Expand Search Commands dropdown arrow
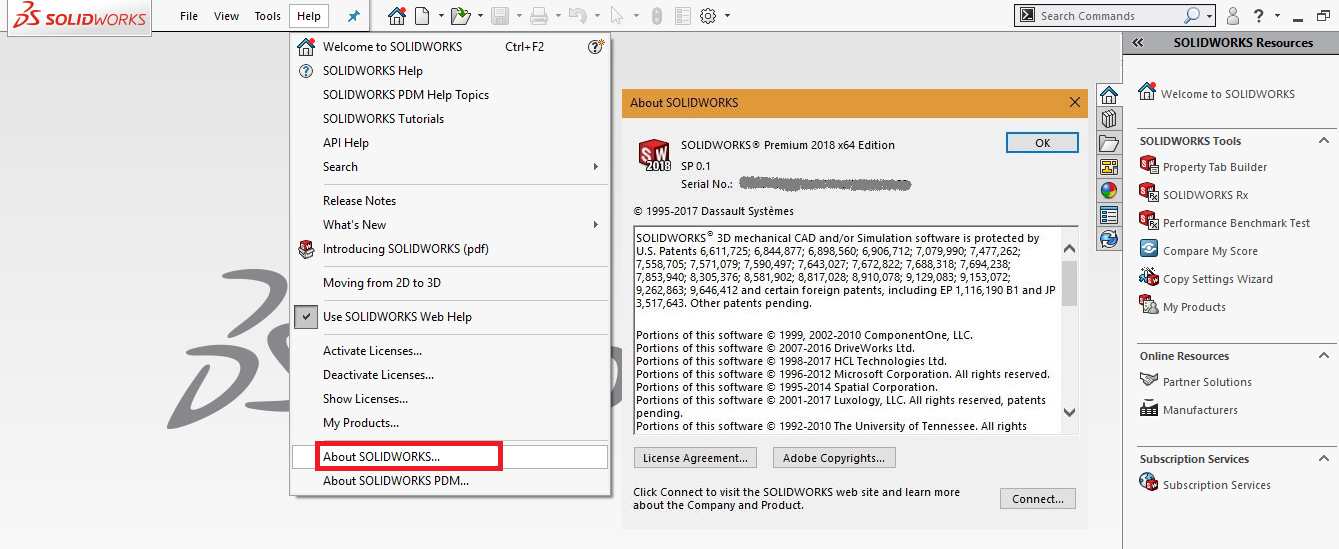1339x549 pixels. pos(1210,16)
